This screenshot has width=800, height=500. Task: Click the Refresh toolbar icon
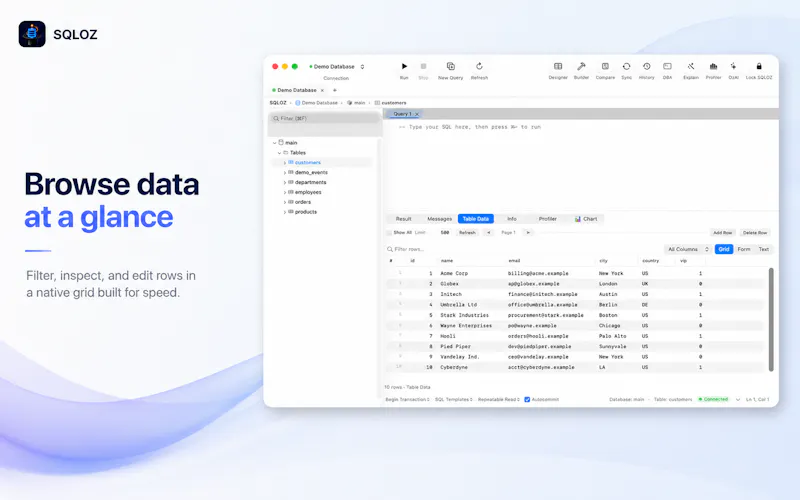pos(479,66)
